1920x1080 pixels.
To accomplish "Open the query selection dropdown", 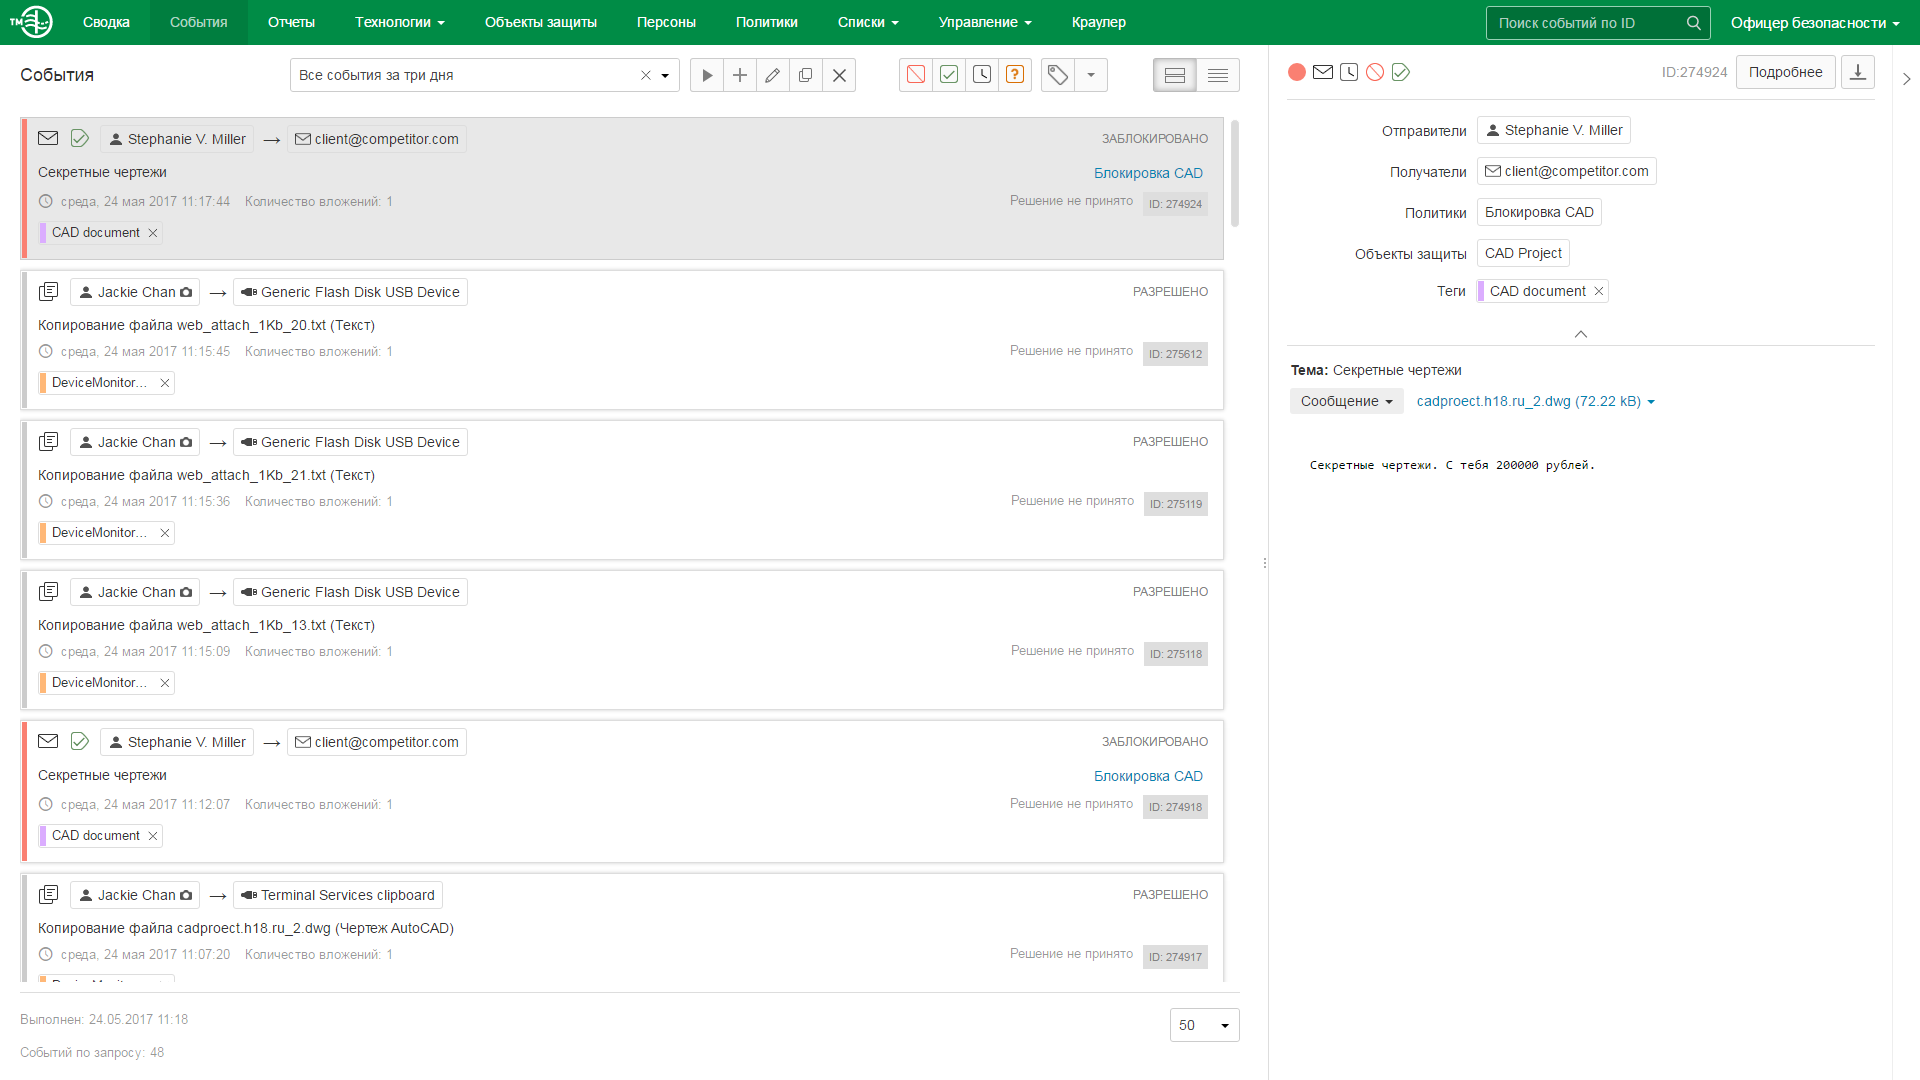I will pyautogui.click(x=665, y=75).
